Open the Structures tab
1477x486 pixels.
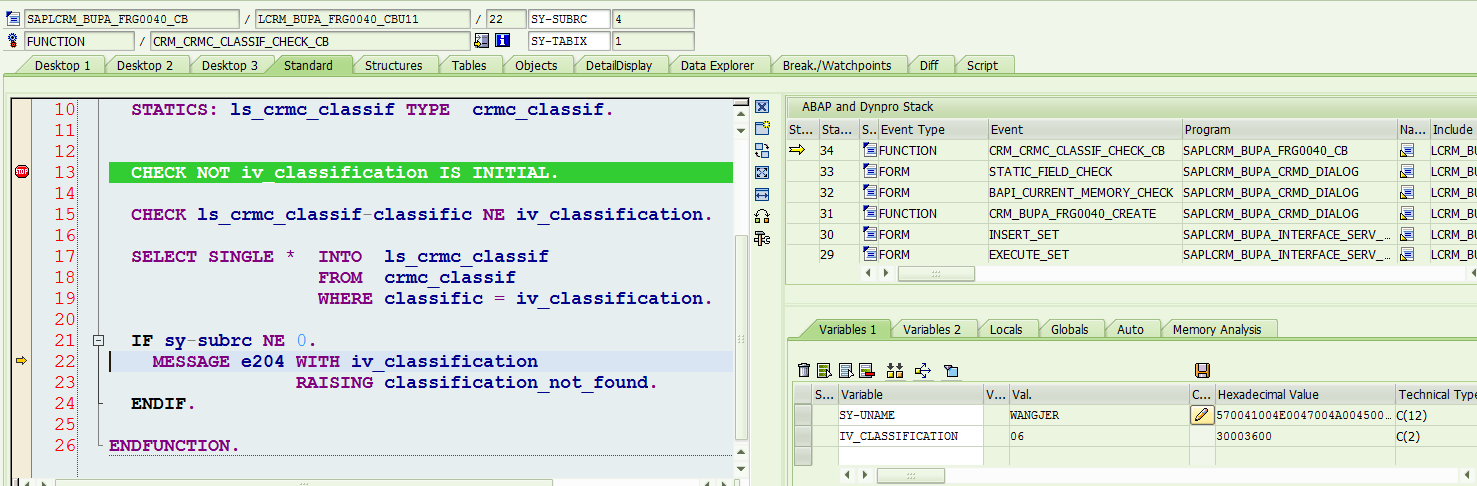[x=393, y=65]
